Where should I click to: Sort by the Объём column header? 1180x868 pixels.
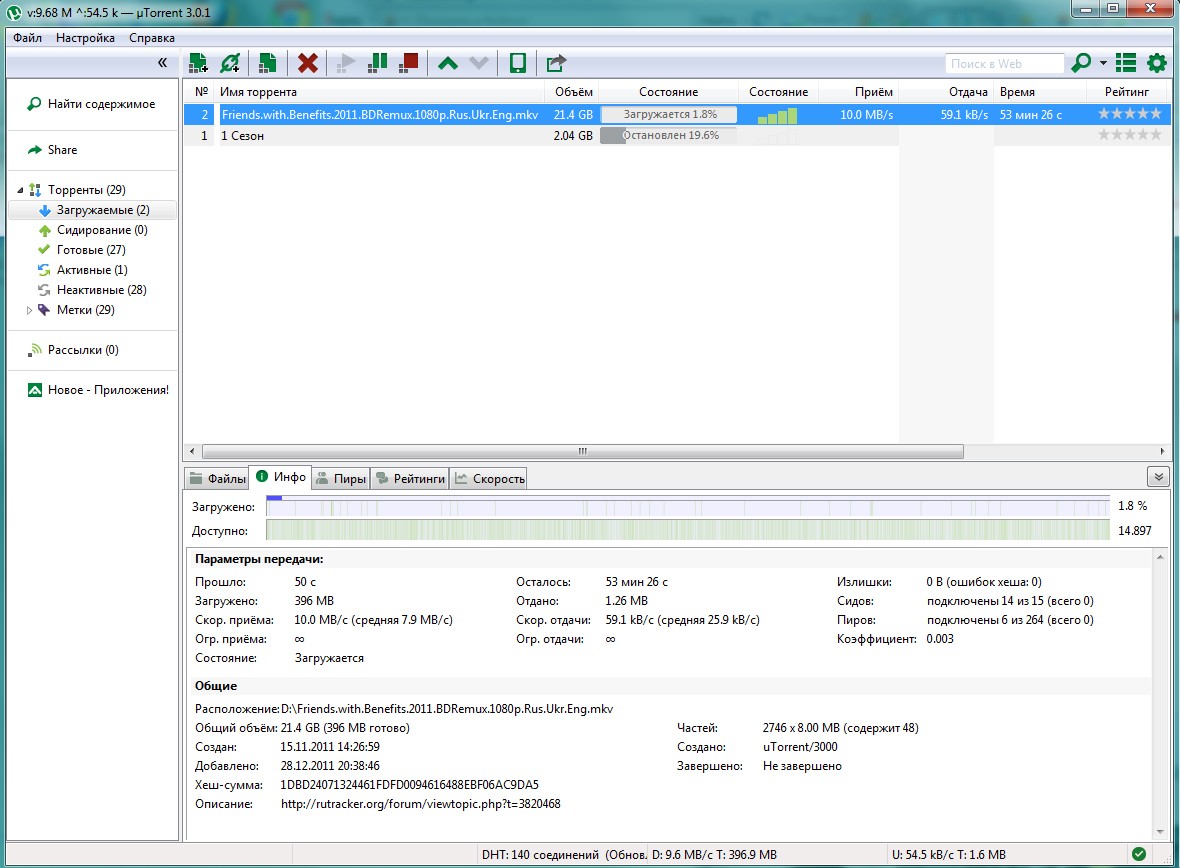571,92
